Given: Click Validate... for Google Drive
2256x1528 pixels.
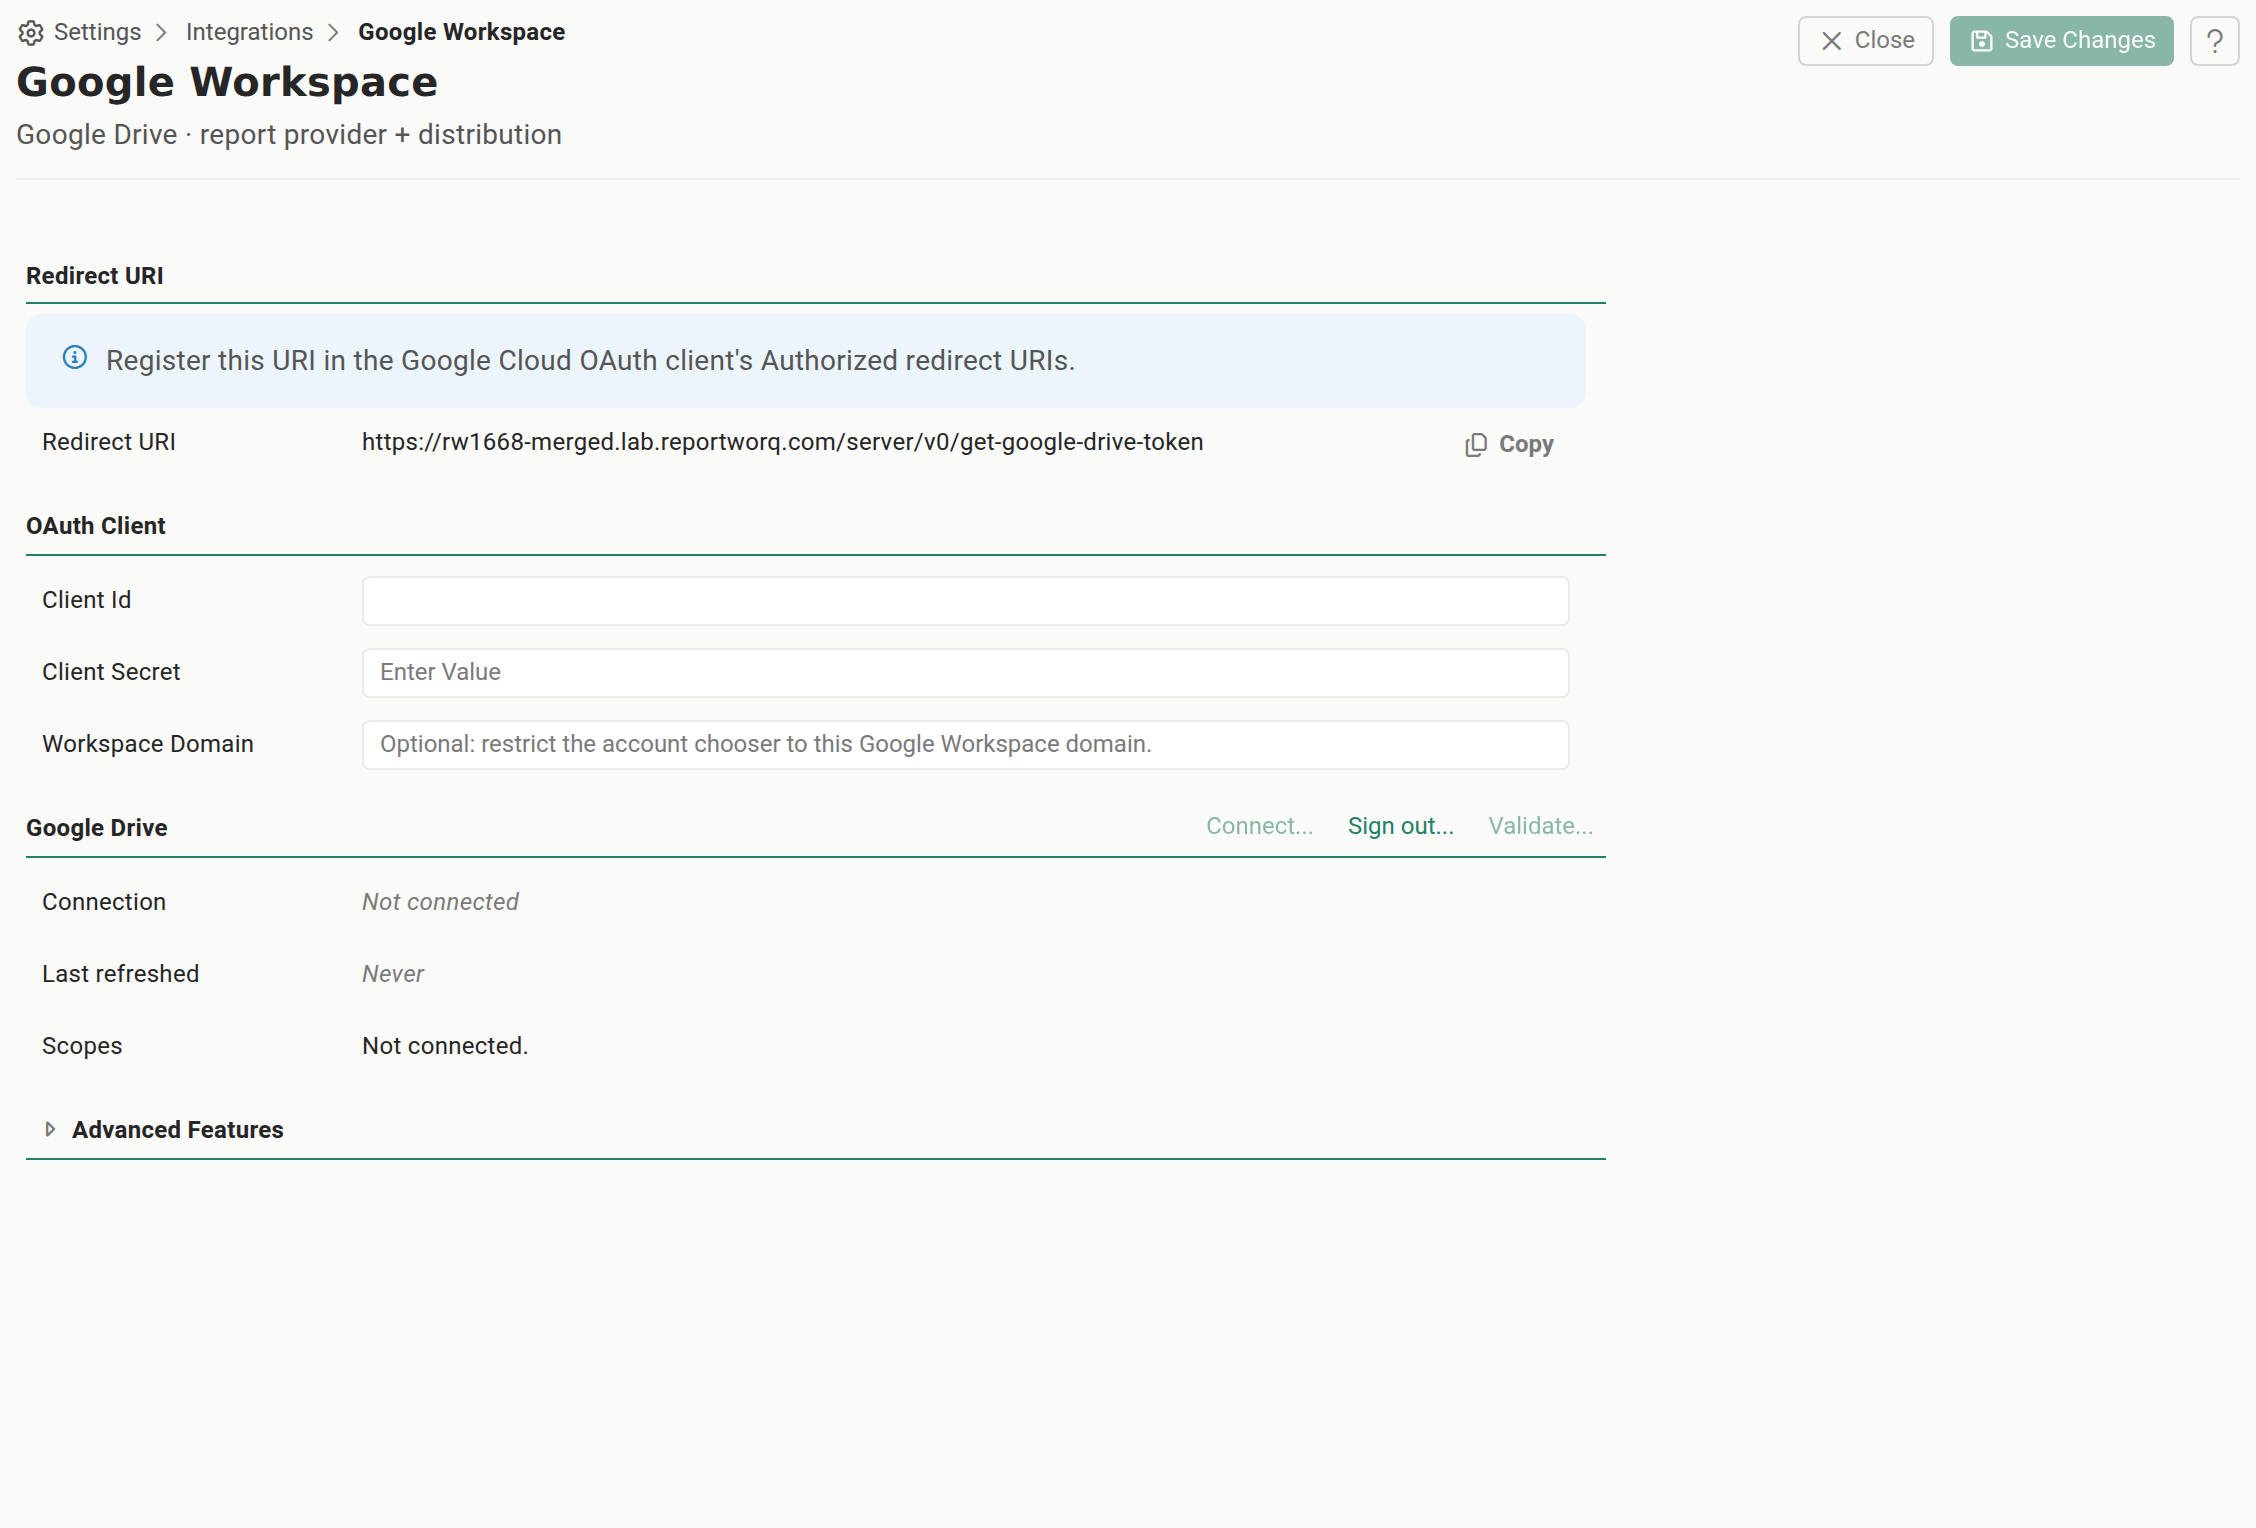Looking at the screenshot, I should click(x=1540, y=826).
